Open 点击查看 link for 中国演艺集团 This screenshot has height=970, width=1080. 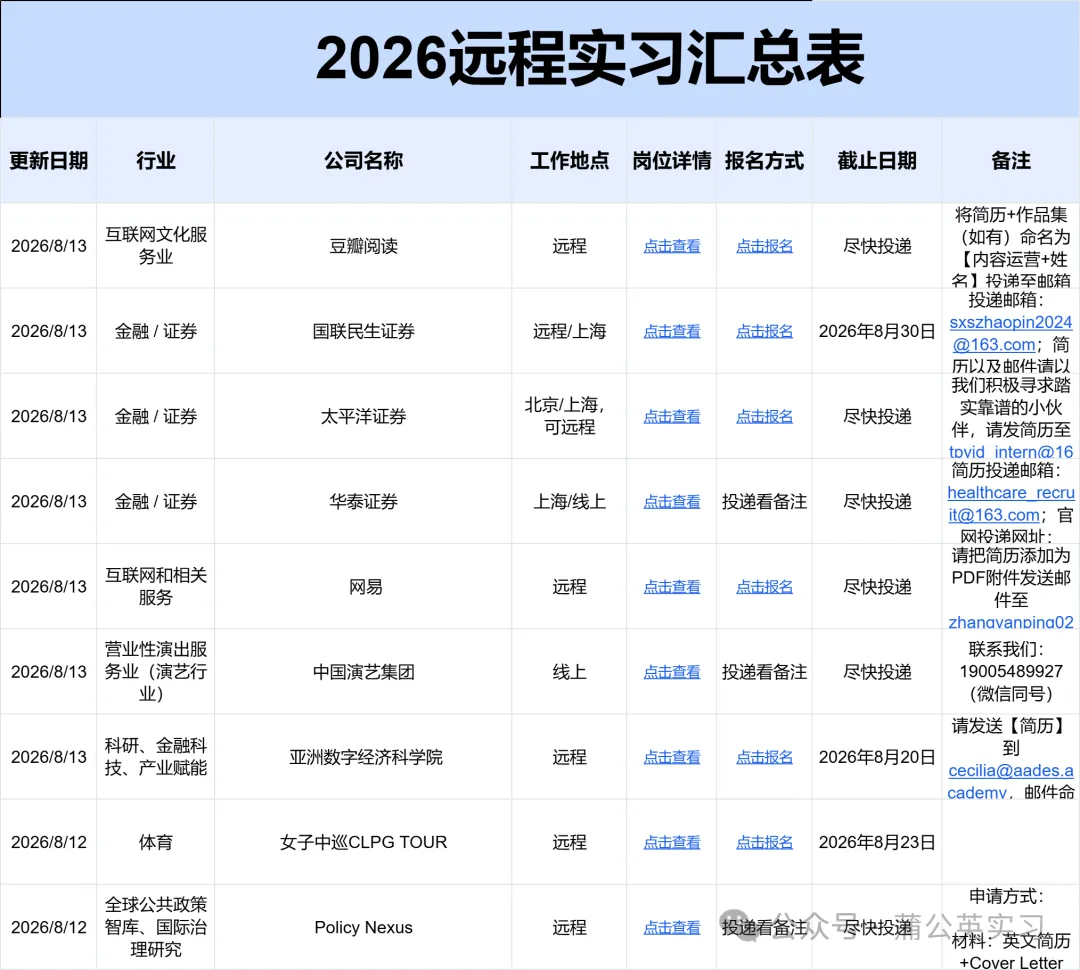[672, 672]
